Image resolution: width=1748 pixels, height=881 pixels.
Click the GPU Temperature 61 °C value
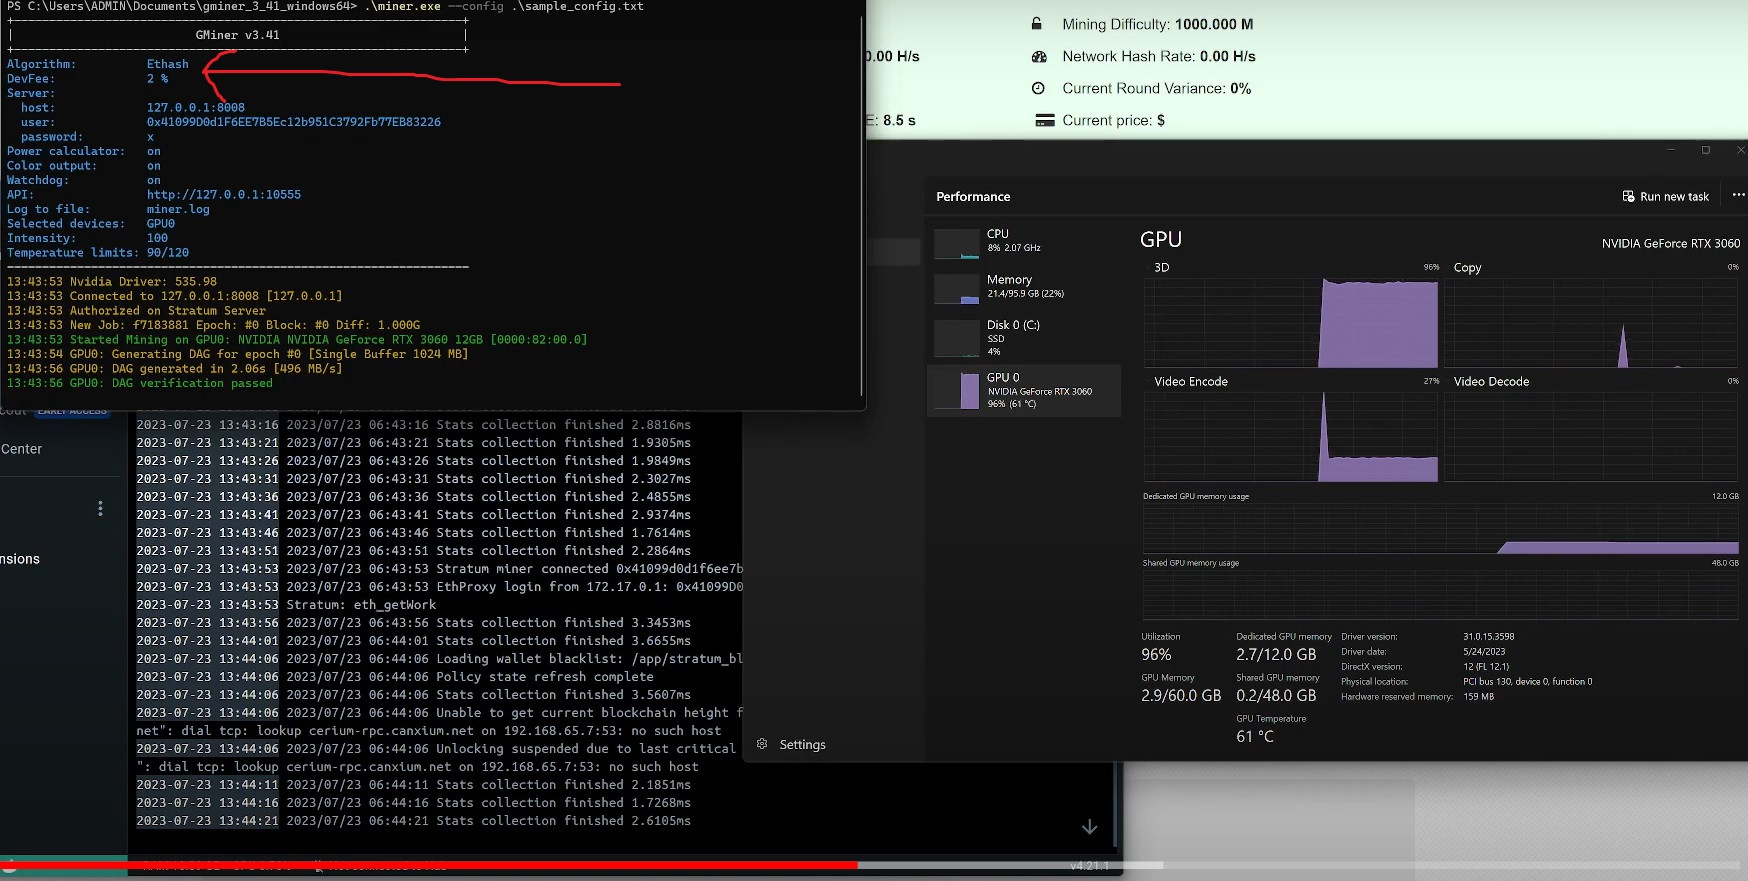tap(1255, 737)
